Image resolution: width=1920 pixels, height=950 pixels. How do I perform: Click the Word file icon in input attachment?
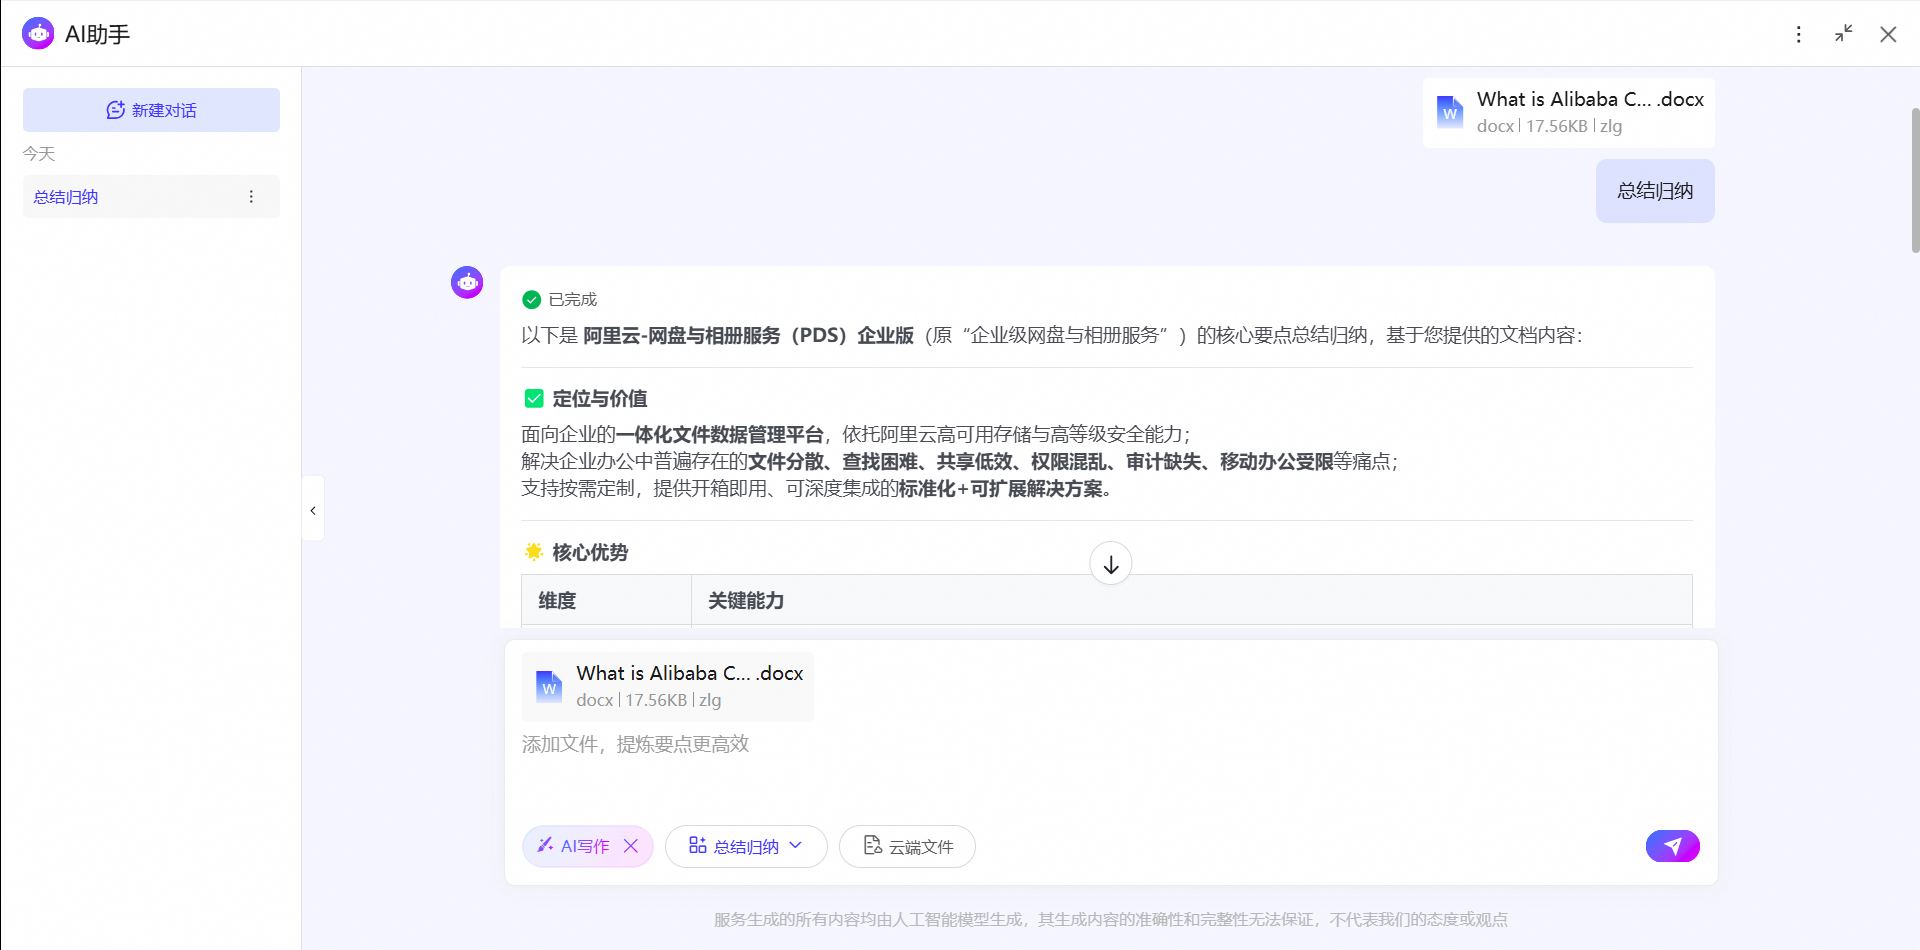(x=549, y=687)
